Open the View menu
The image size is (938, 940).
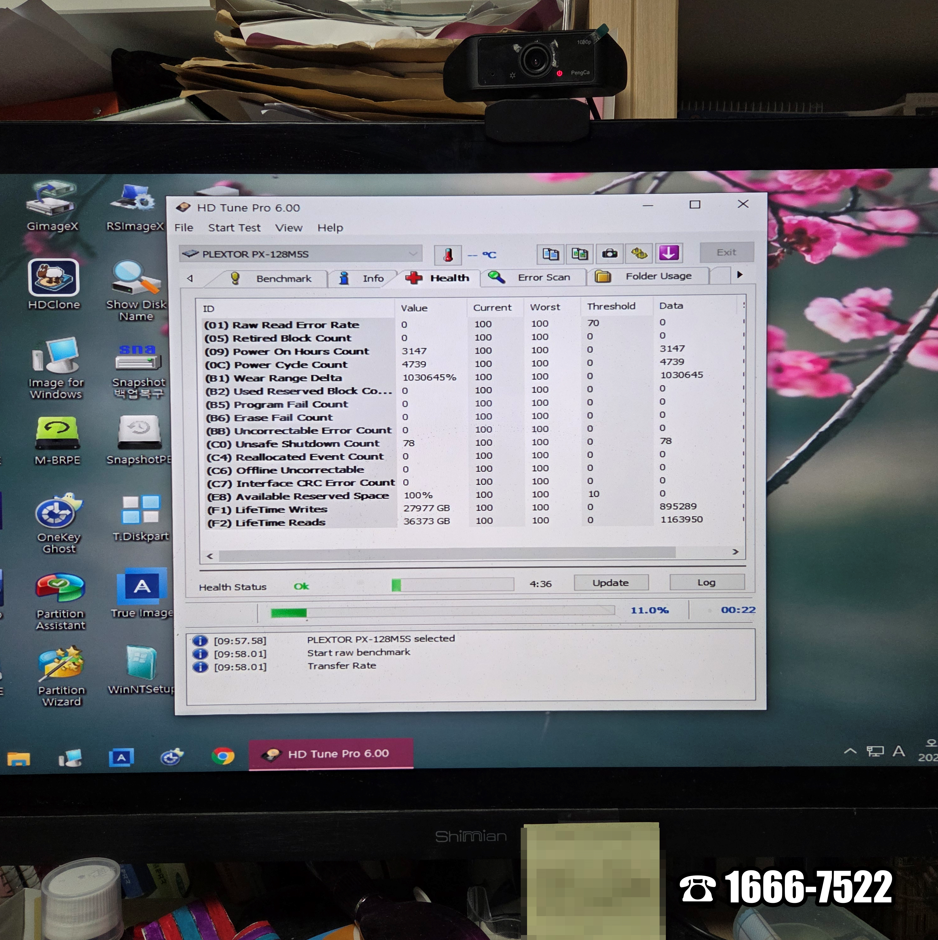coord(288,228)
